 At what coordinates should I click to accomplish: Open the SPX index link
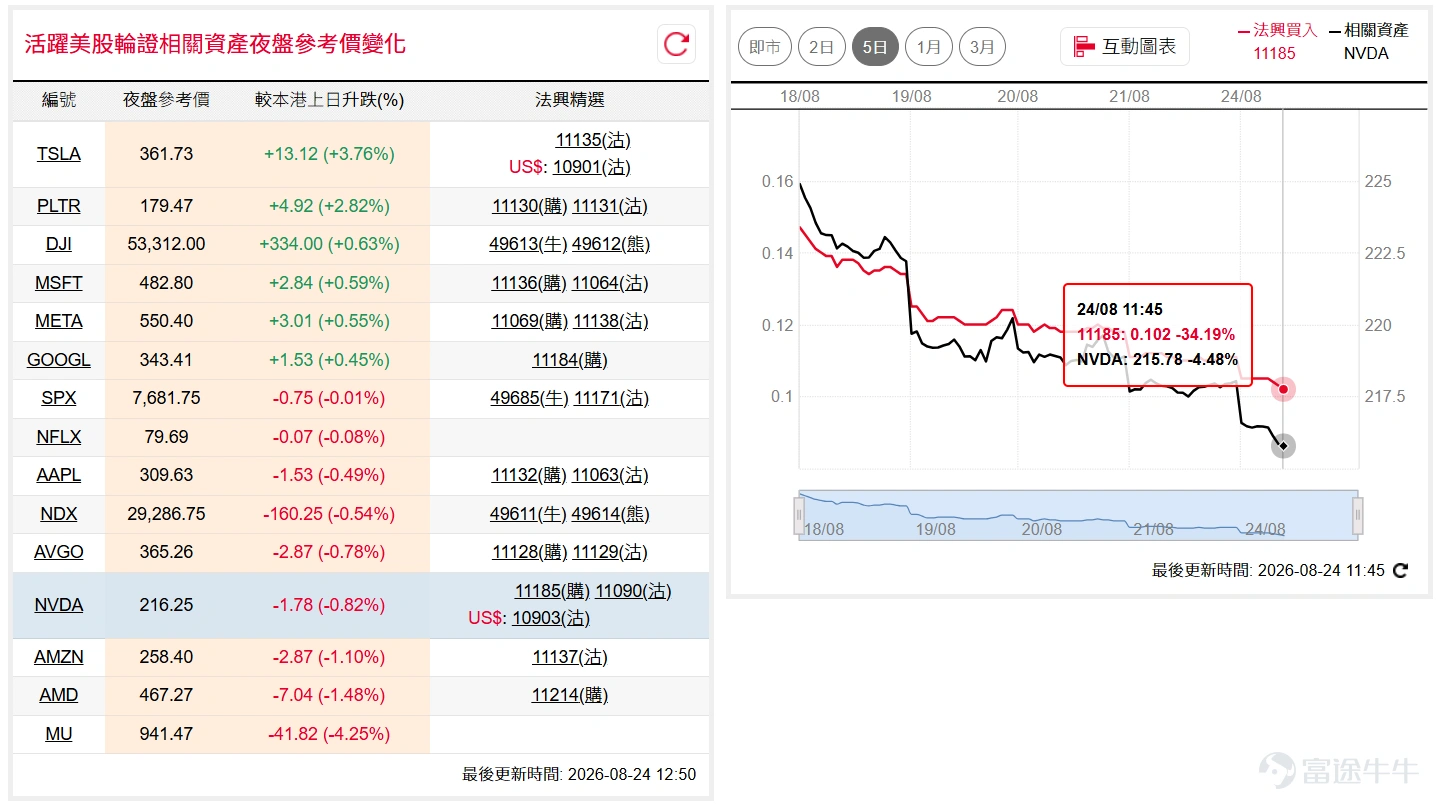click(x=59, y=398)
